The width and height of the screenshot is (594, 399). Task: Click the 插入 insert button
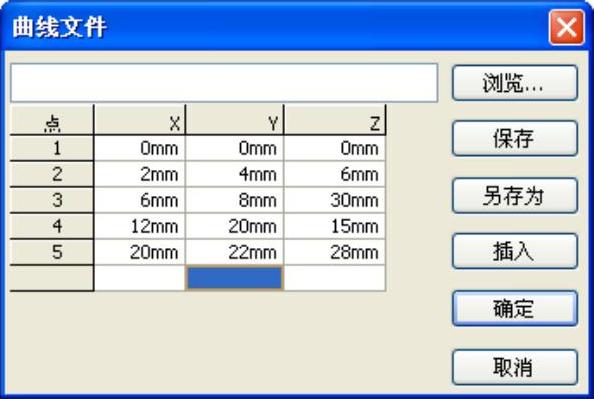[515, 251]
